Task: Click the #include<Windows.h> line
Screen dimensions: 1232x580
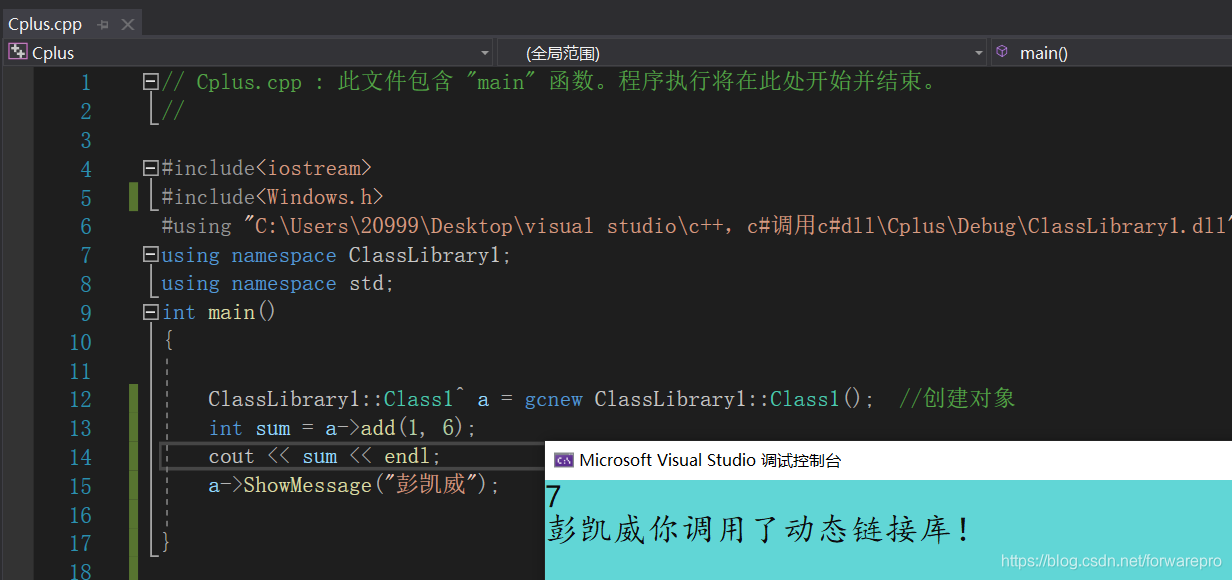Action: coord(272,197)
